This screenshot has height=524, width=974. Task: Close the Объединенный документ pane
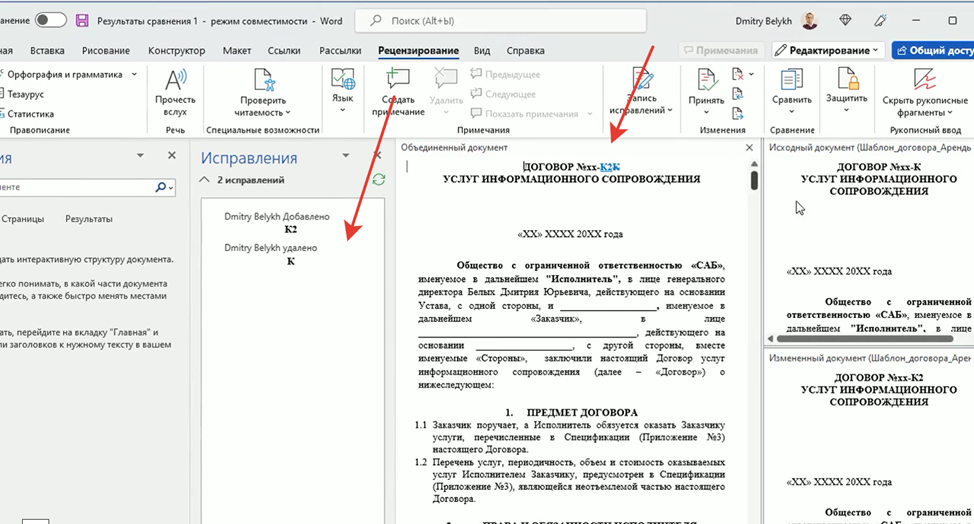749,148
